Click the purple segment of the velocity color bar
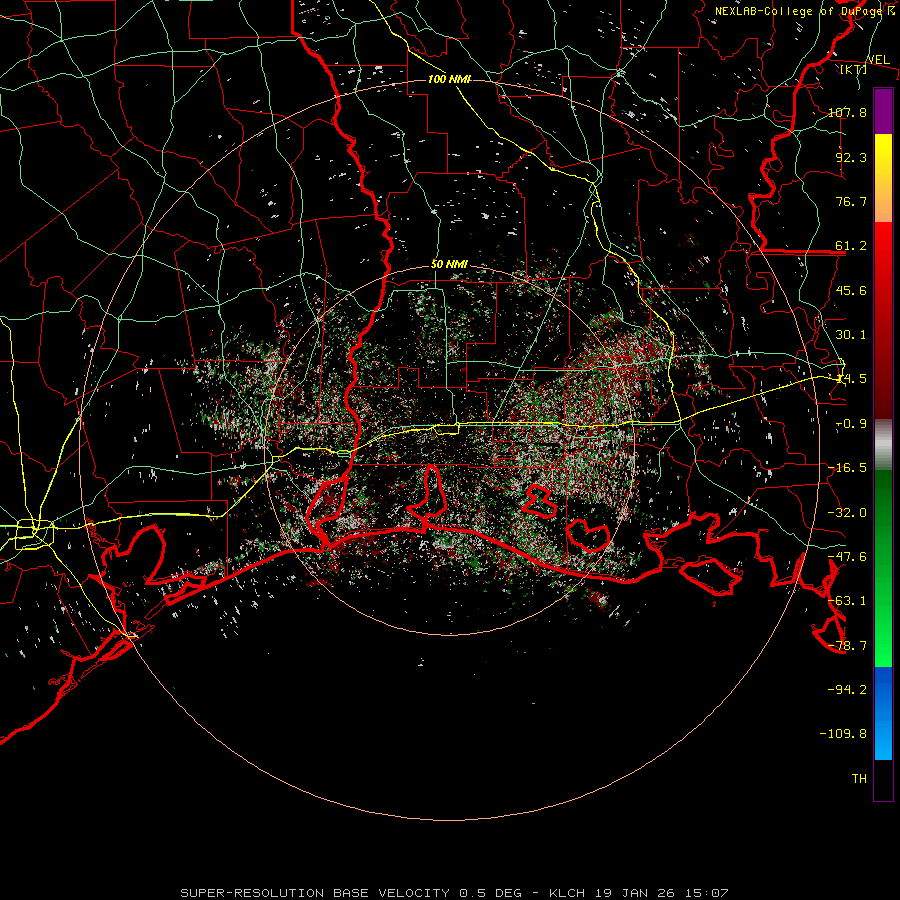Screen dimensions: 900x900 point(883,111)
